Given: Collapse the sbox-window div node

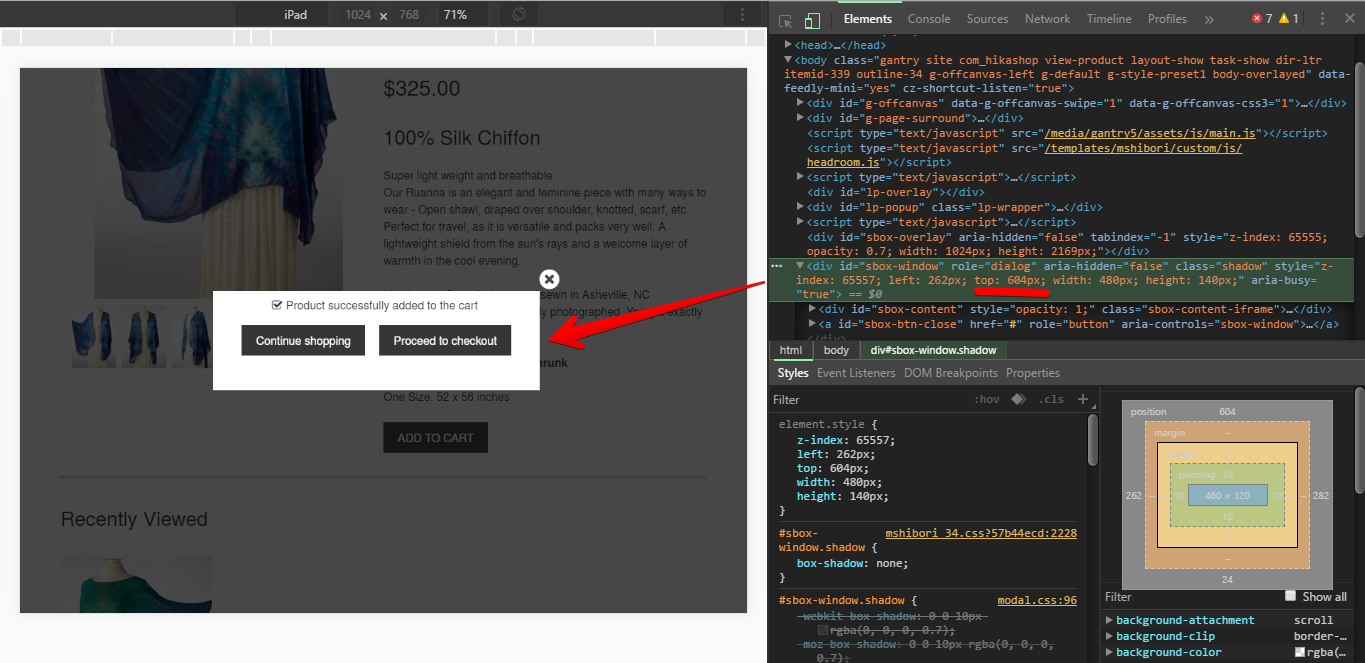Looking at the screenshot, I should pos(800,266).
